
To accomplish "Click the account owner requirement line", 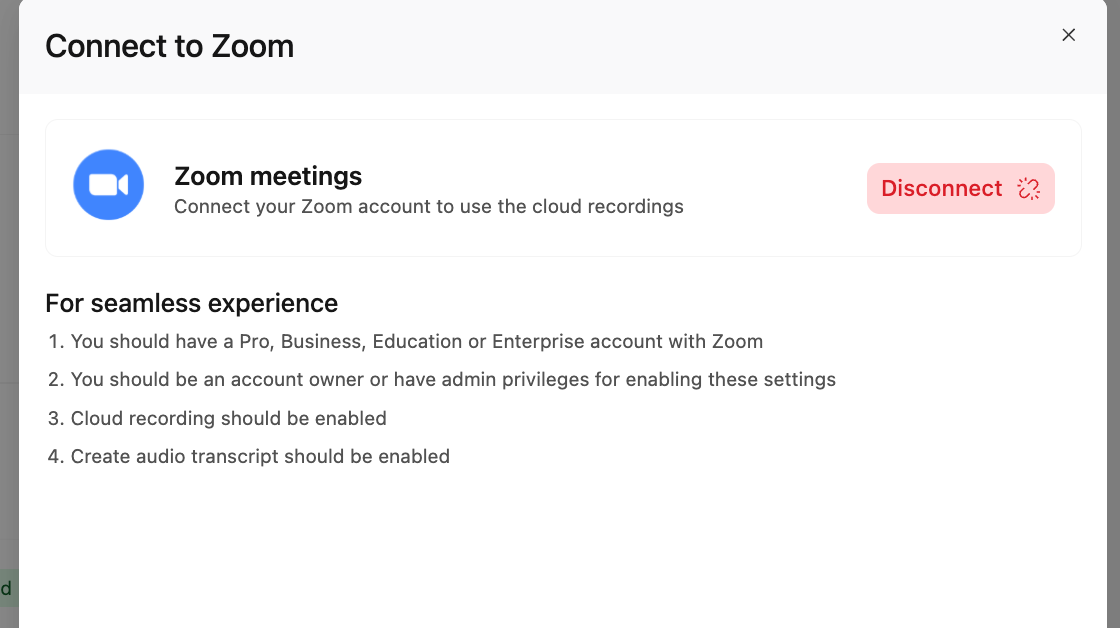I will (x=453, y=379).
